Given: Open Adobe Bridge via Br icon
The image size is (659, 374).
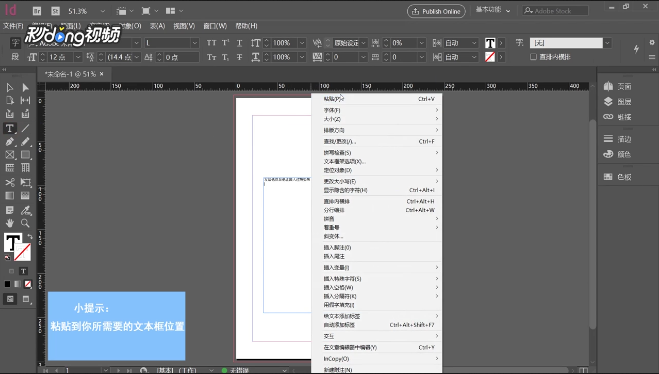Looking at the screenshot, I should coord(37,11).
